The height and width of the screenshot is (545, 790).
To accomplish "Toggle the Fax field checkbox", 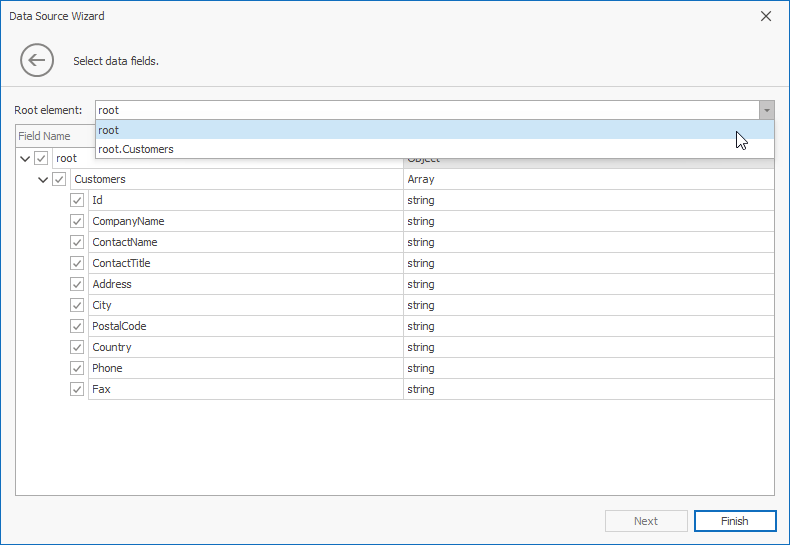I will [x=77, y=389].
